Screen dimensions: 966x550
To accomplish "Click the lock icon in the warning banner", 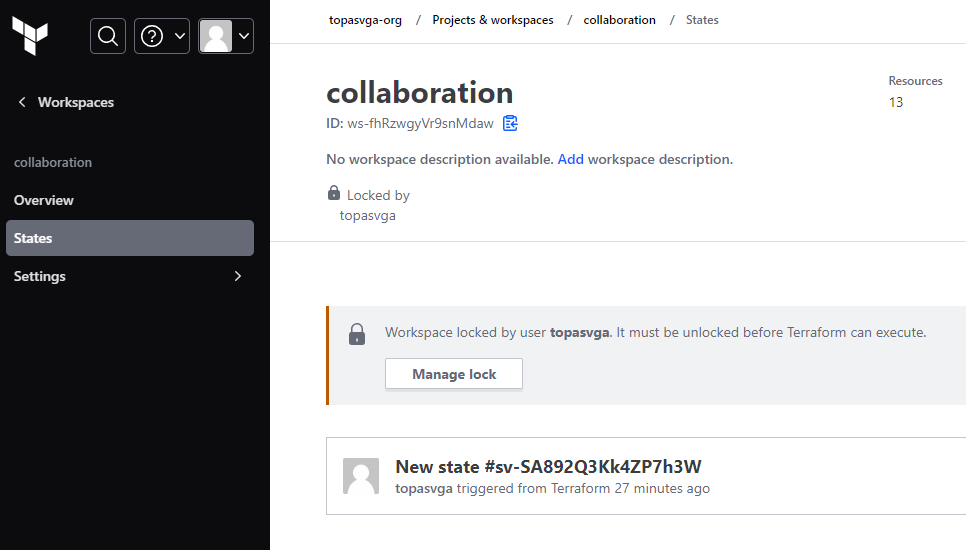I will click(357, 334).
